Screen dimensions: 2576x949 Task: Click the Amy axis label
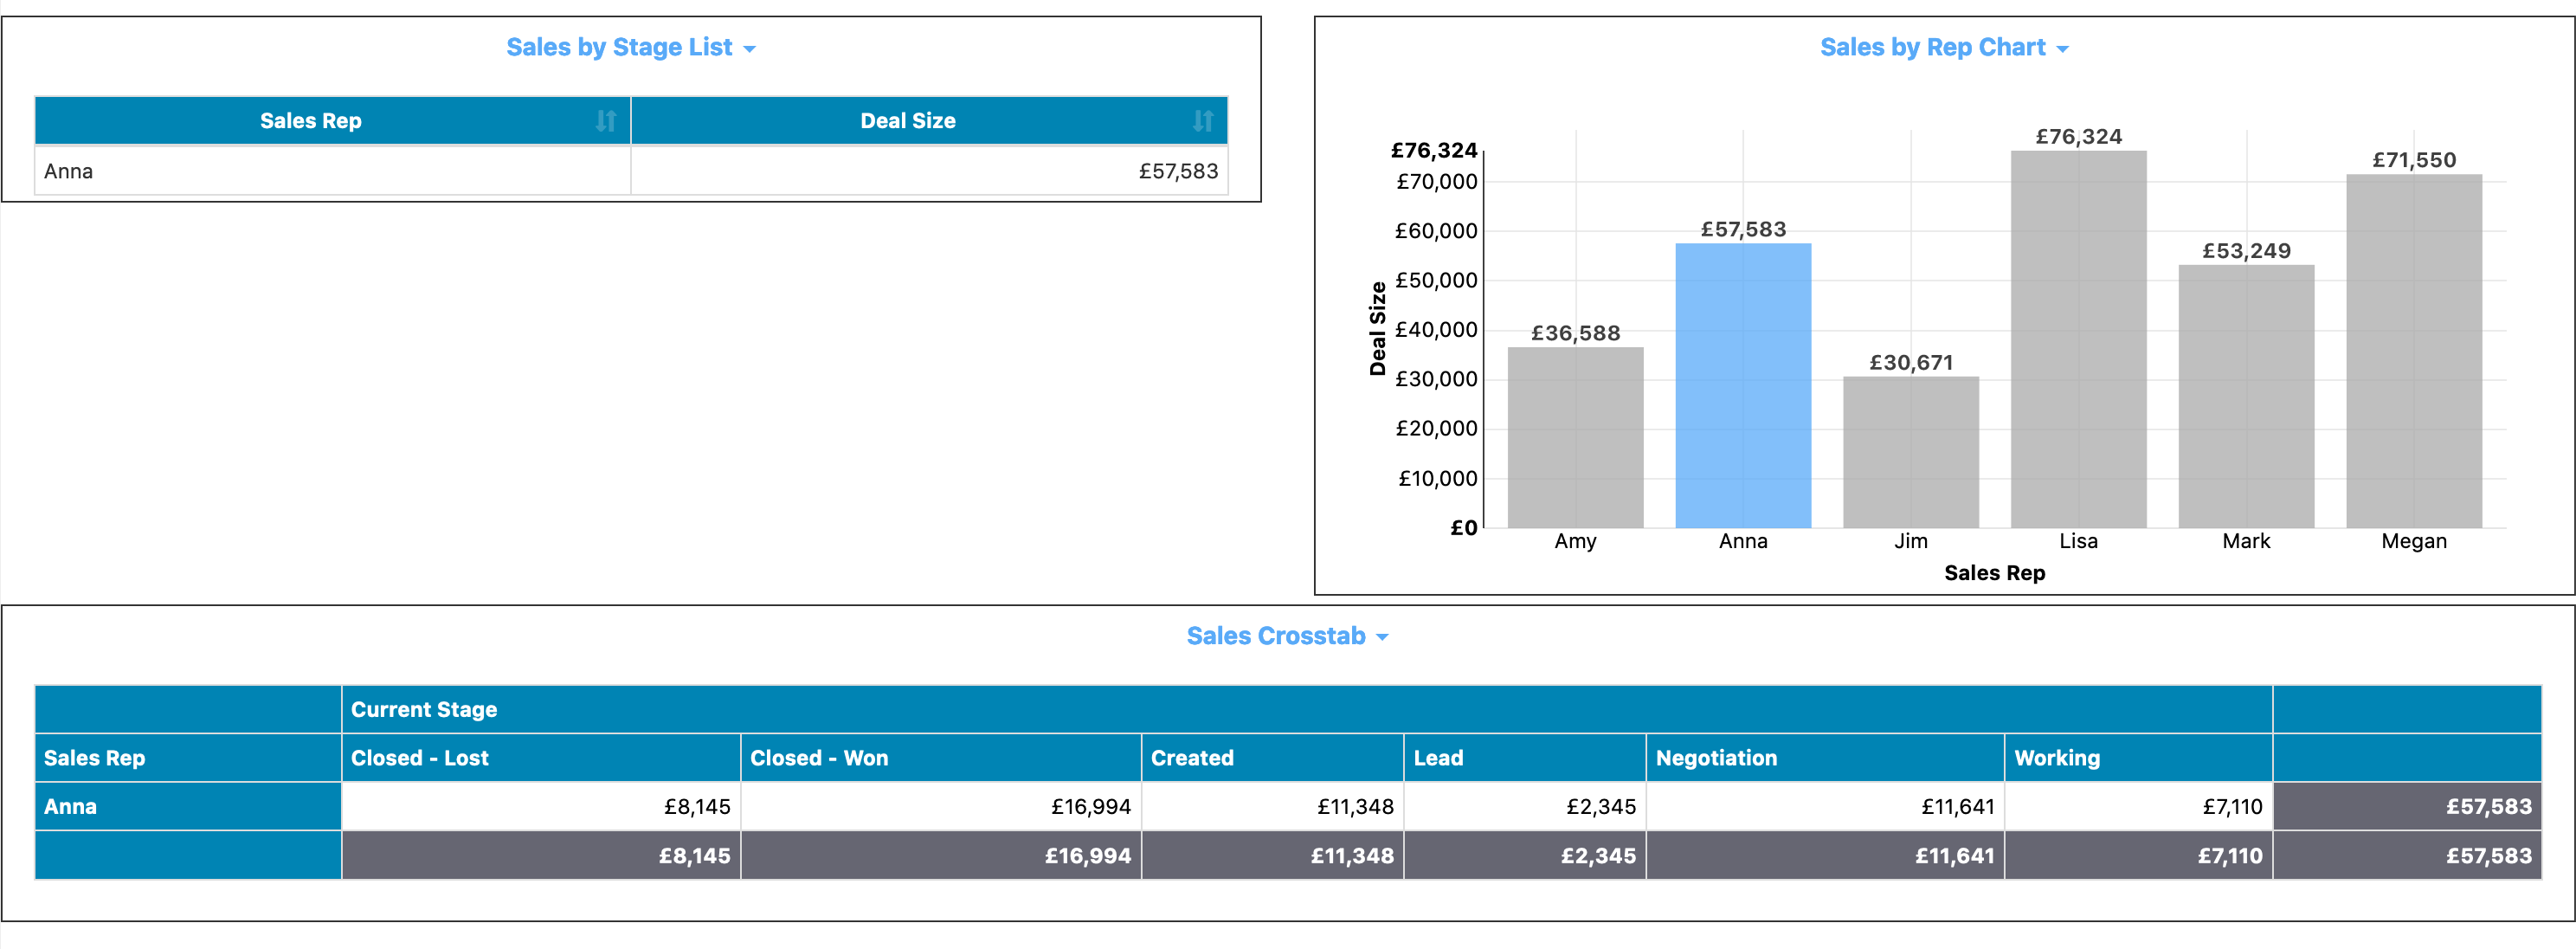point(1575,541)
